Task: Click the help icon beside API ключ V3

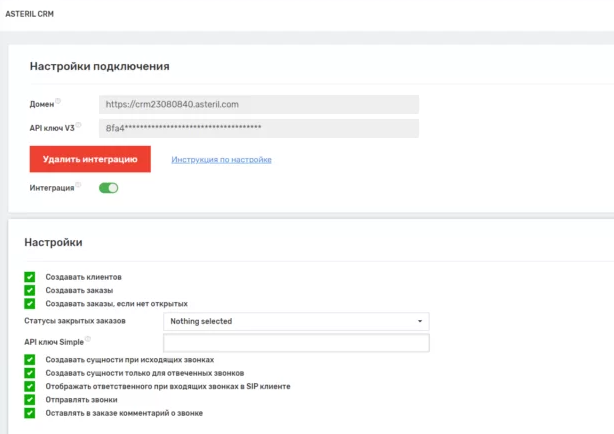Action: point(79,126)
